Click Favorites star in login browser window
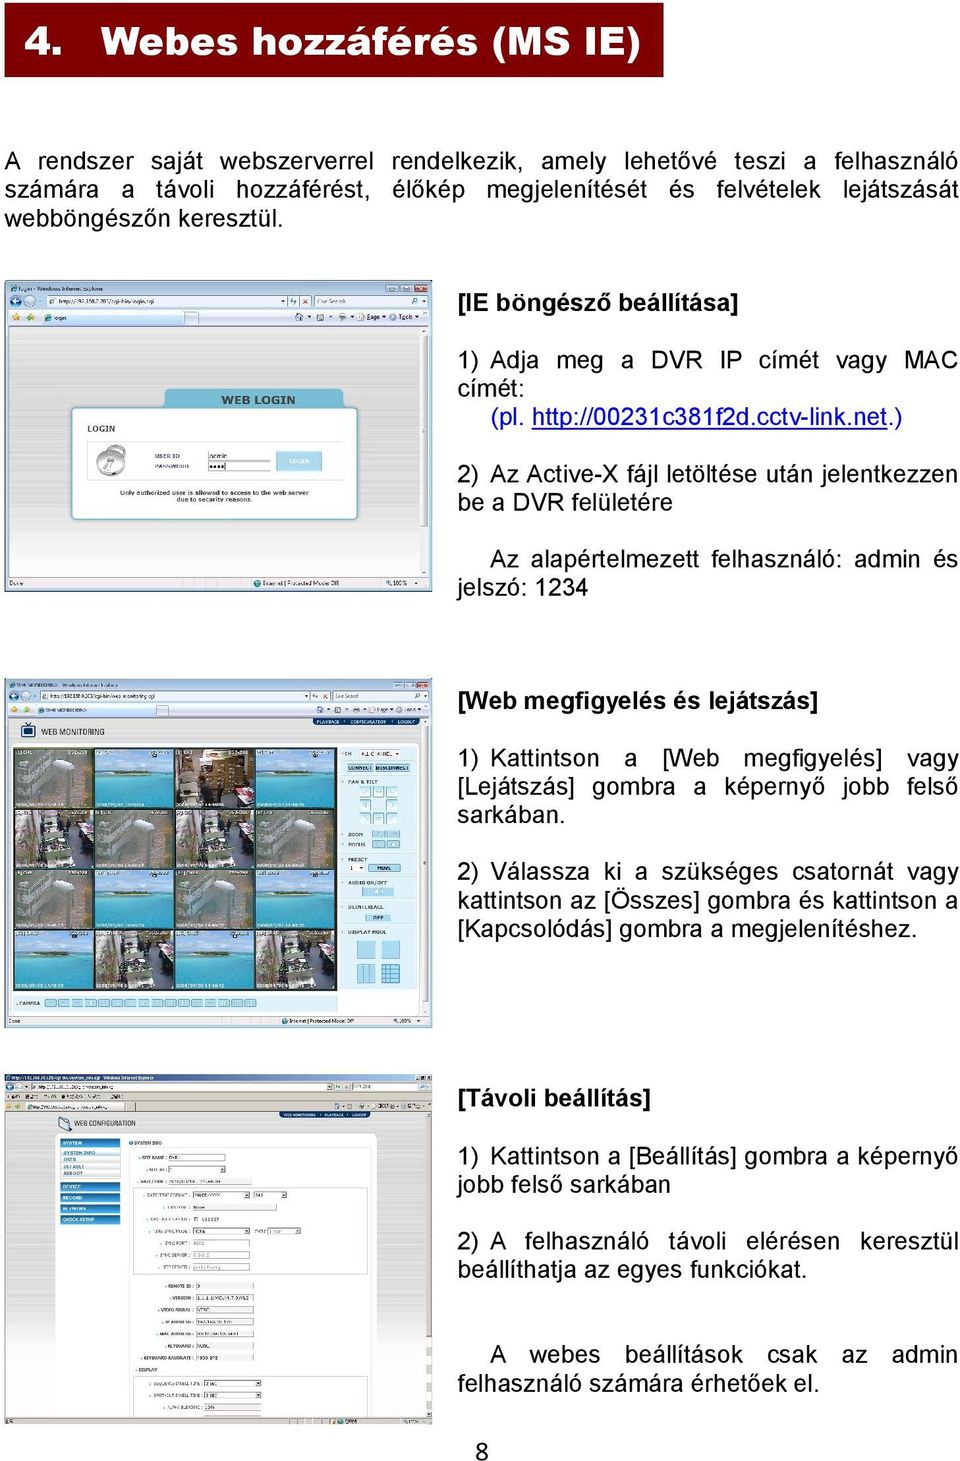Viewport: 960px width, 1461px height. 16,317
